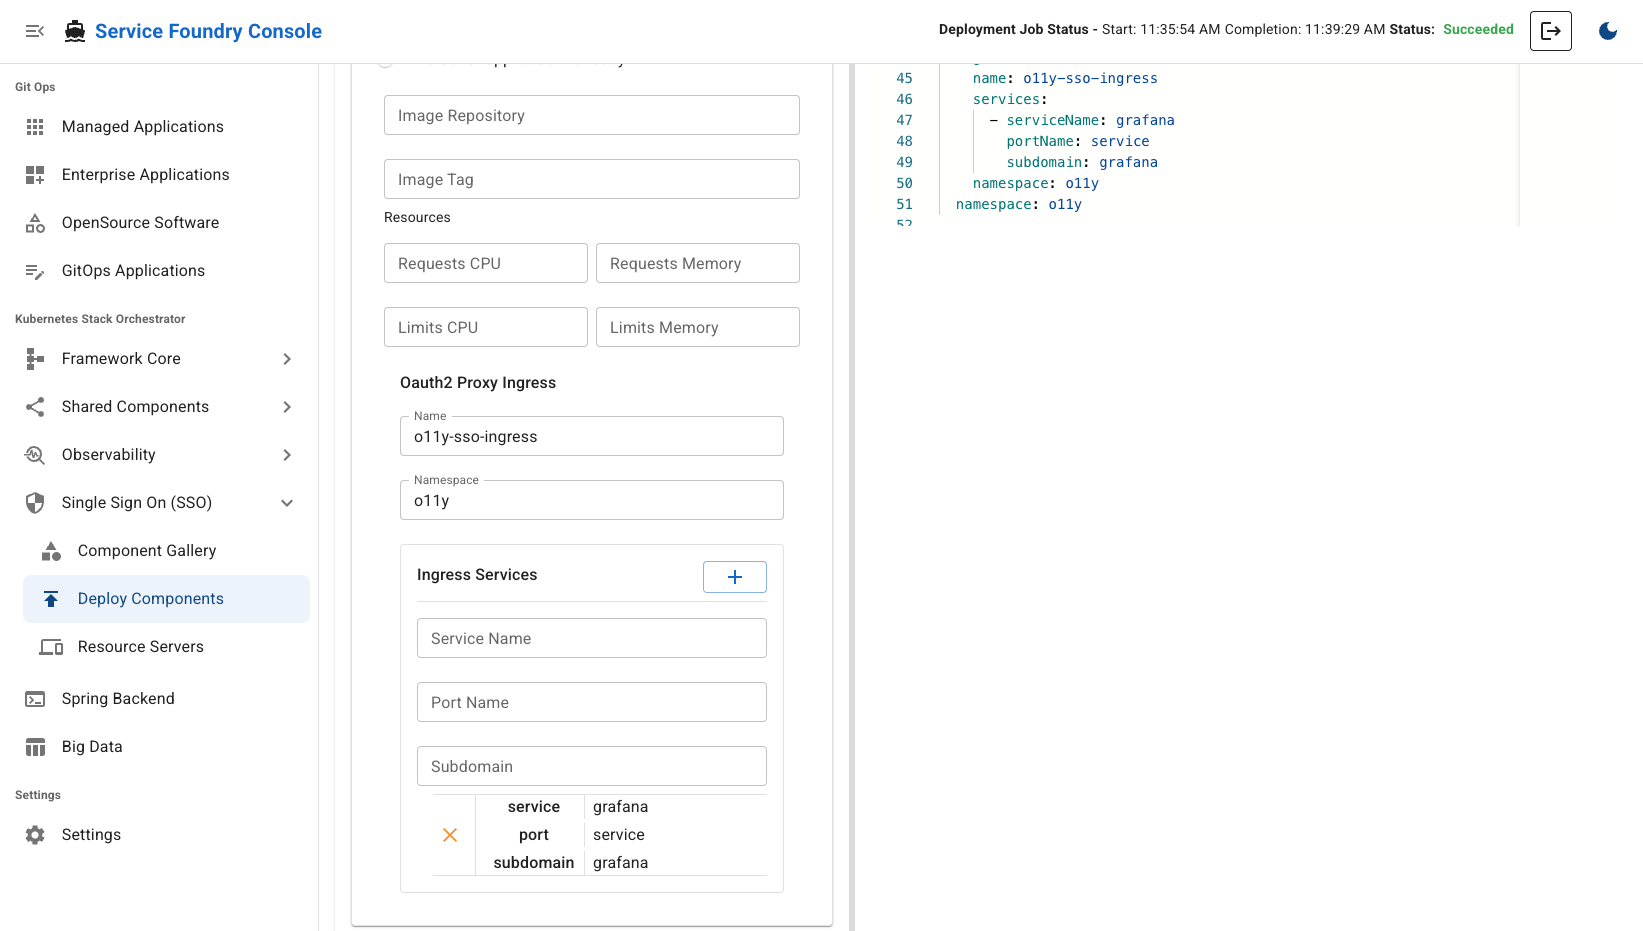This screenshot has height=931, width=1643.
Task: Click Settings gear icon
Action: [x=35, y=835]
